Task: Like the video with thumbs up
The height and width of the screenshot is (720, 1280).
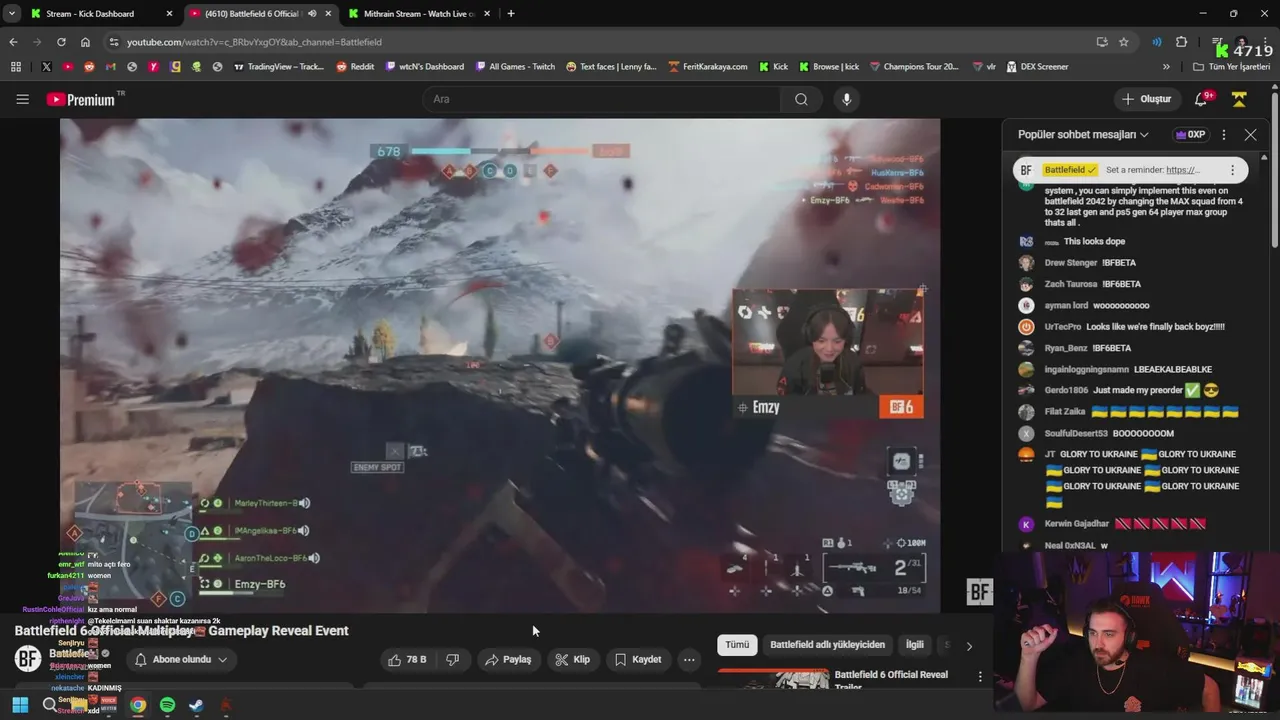Action: click(x=408, y=659)
